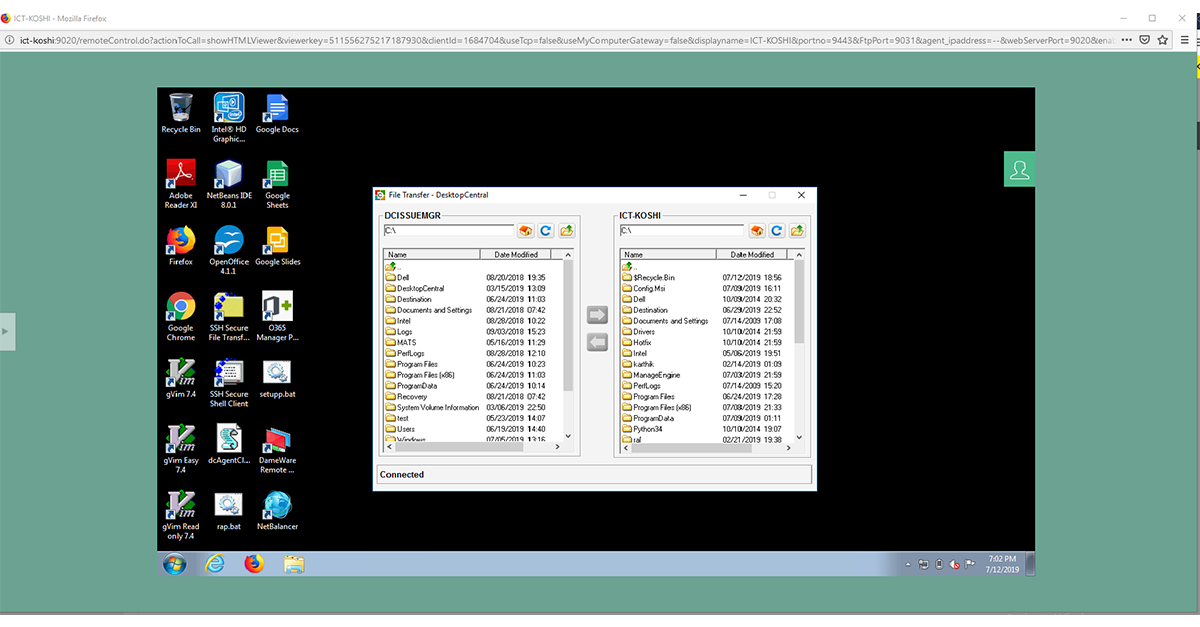Select the gVim Easy 7.4 desktop icon
The height and width of the screenshot is (627, 1200).
pyautogui.click(x=181, y=449)
